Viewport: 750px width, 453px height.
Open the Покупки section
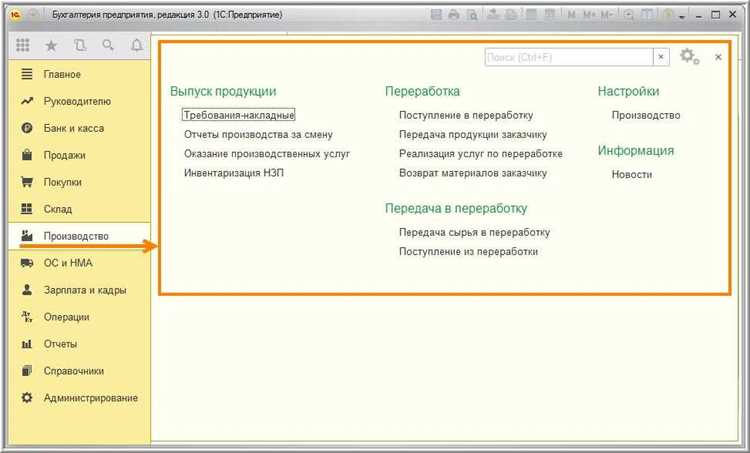click(79, 182)
